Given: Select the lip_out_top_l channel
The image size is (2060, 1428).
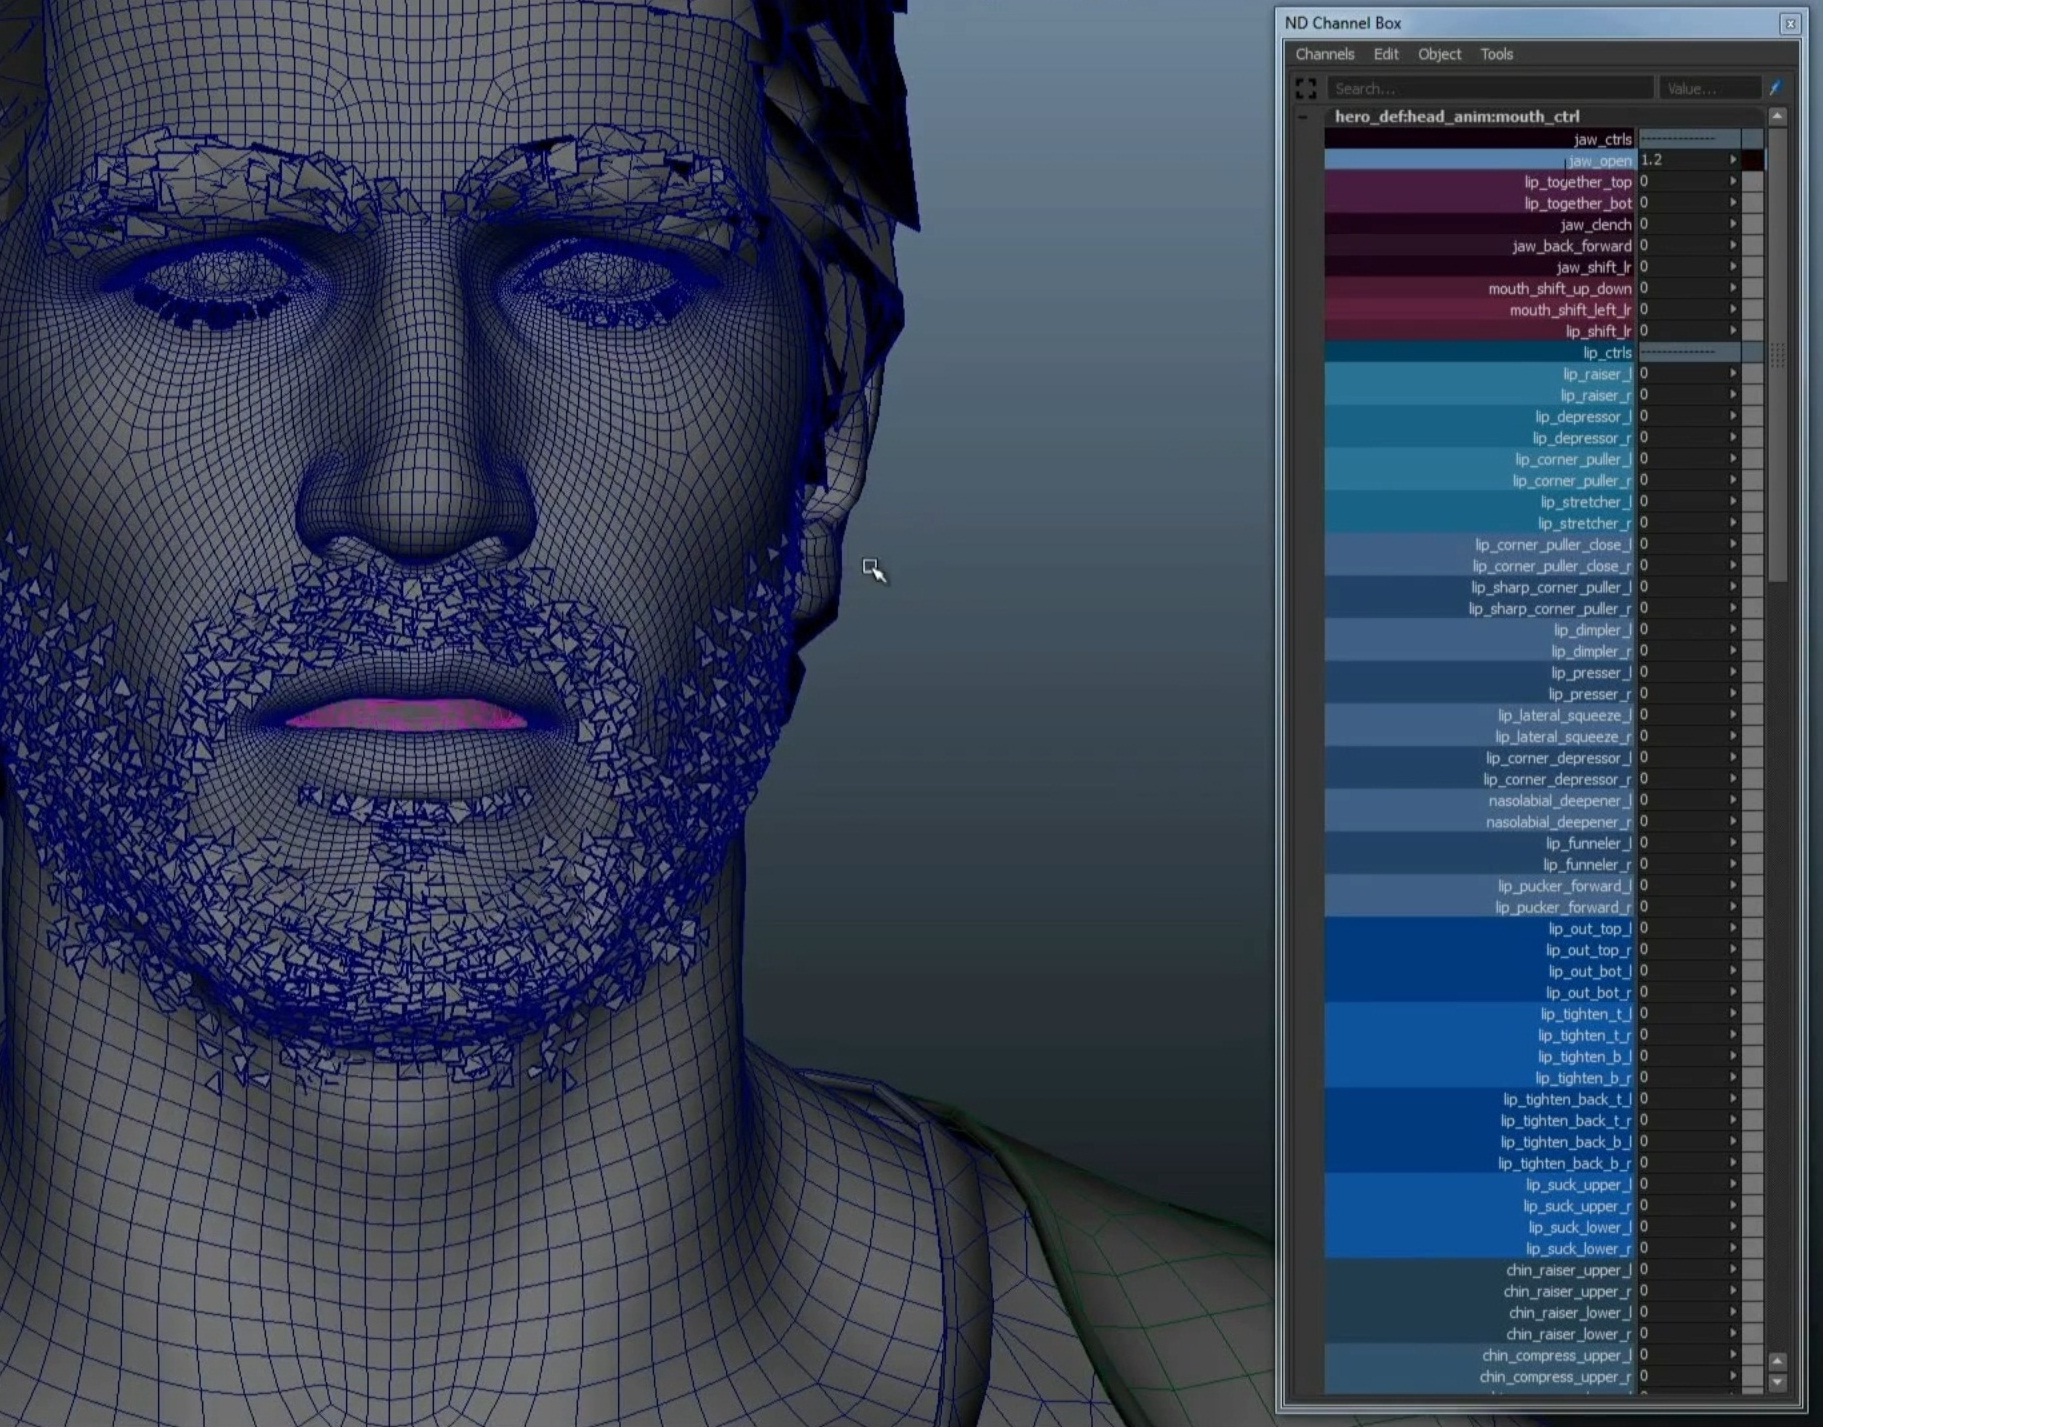Looking at the screenshot, I should [x=1480, y=928].
